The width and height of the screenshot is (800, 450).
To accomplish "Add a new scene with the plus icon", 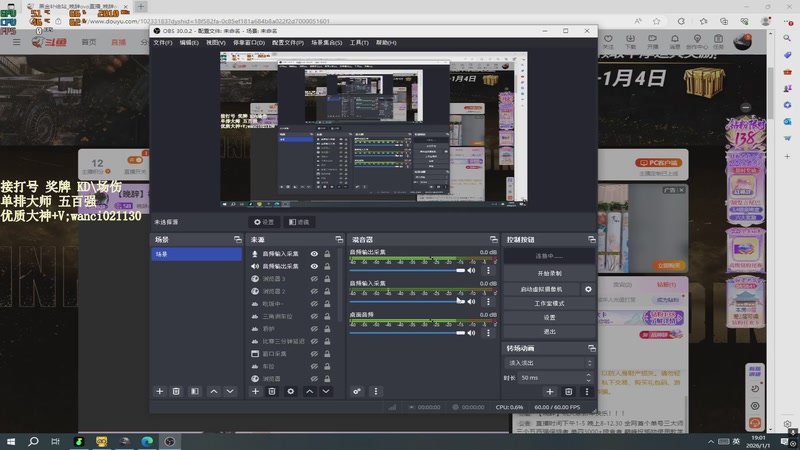I will coord(160,391).
